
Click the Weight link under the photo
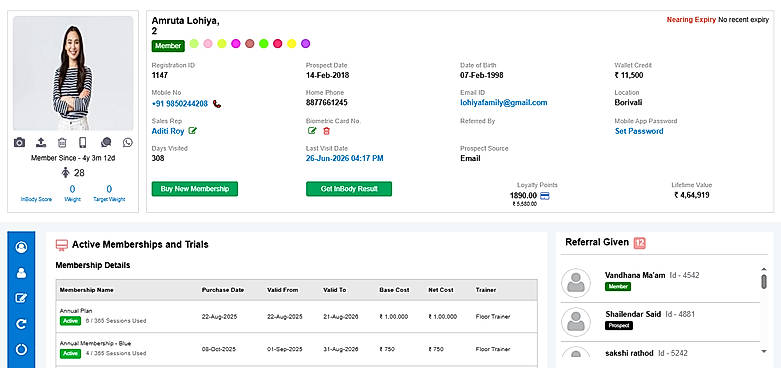click(72, 199)
